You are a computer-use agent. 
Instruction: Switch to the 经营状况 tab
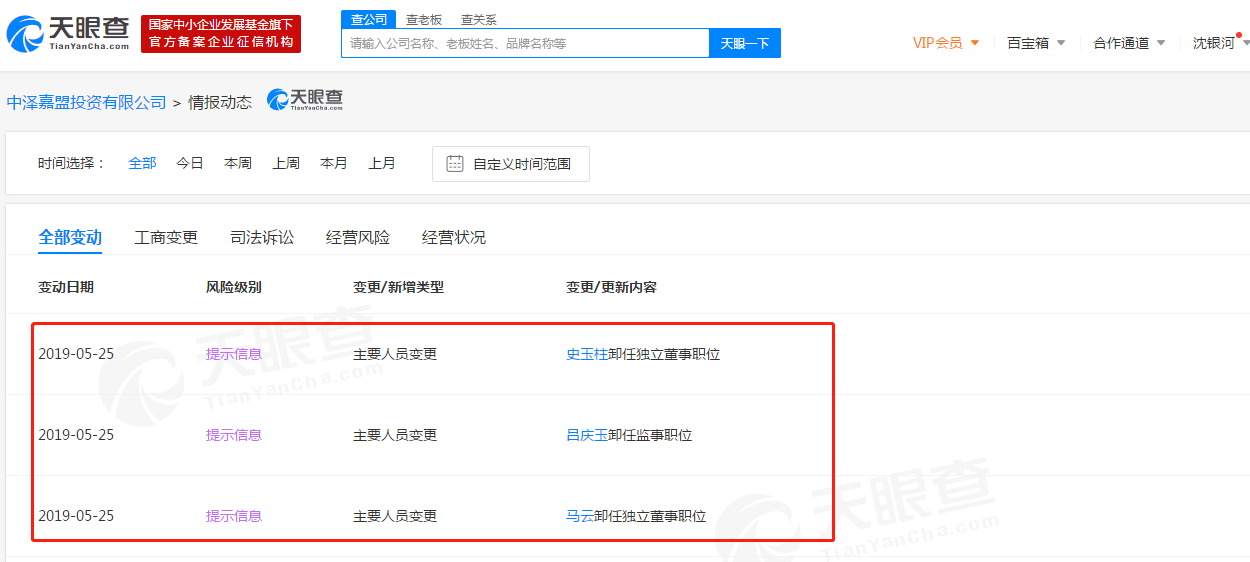coord(454,237)
